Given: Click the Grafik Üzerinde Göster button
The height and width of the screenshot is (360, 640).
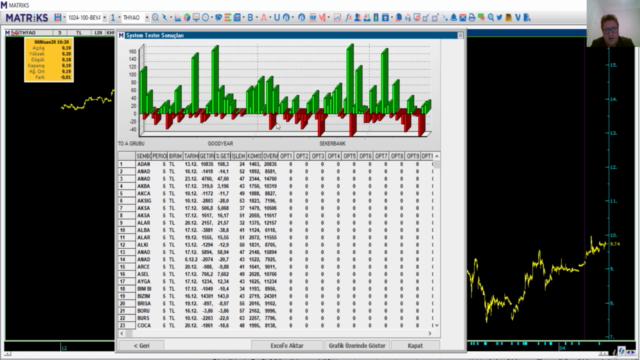Looking at the screenshot, I should pos(357,346).
